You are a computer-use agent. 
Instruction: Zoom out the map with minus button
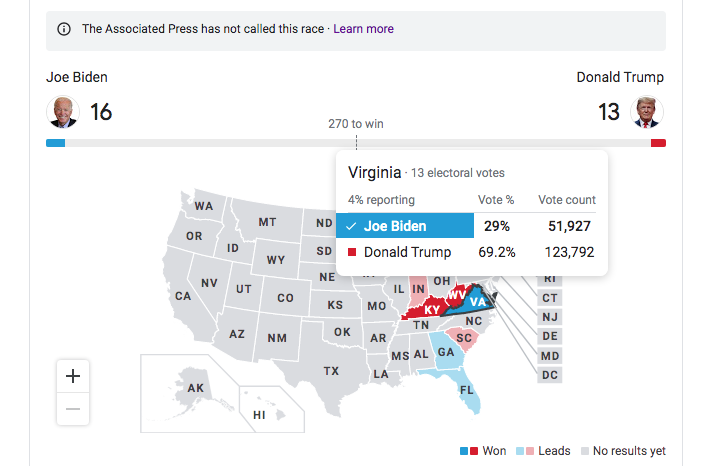coord(73,409)
